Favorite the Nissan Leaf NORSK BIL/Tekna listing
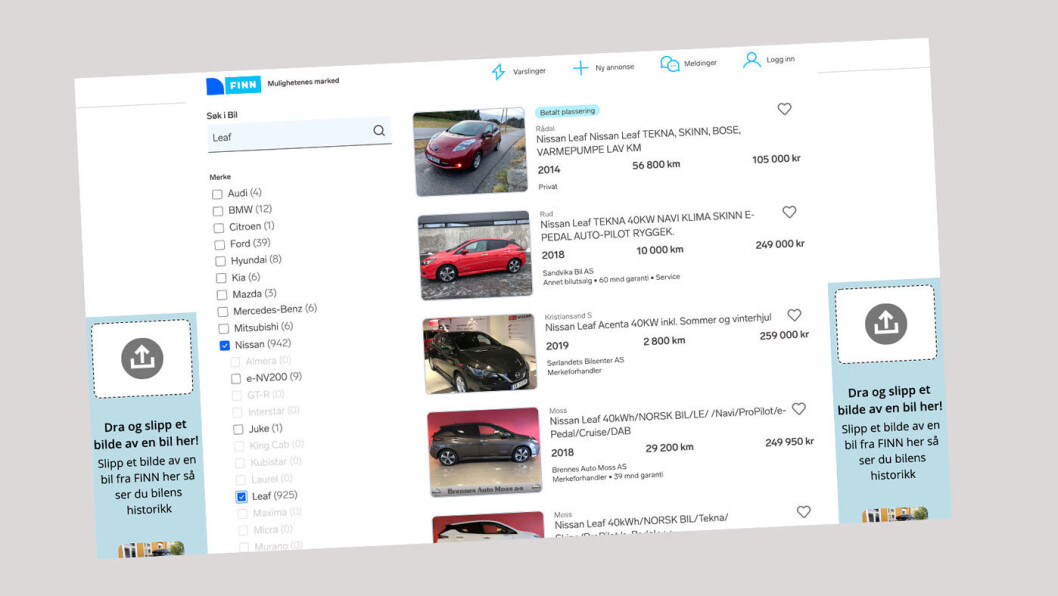This screenshot has height=596, width=1058. click(x=804, y=512)
